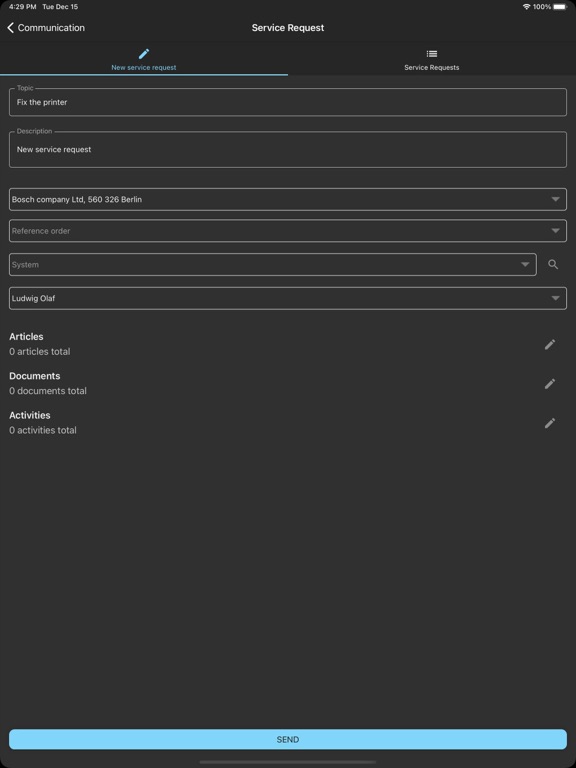576x768 pixels.
Task: Tap the list icon above Service Requests
Action: pos(432,54)
